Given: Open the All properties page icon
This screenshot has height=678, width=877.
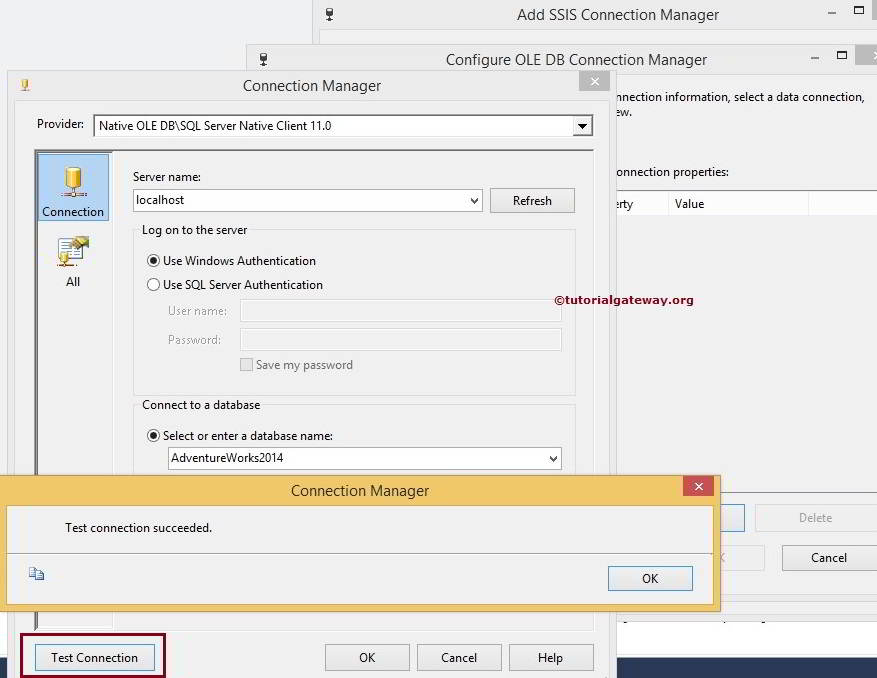Looking at the screenshot, I should pyautogui.click(x=71, y=251).
